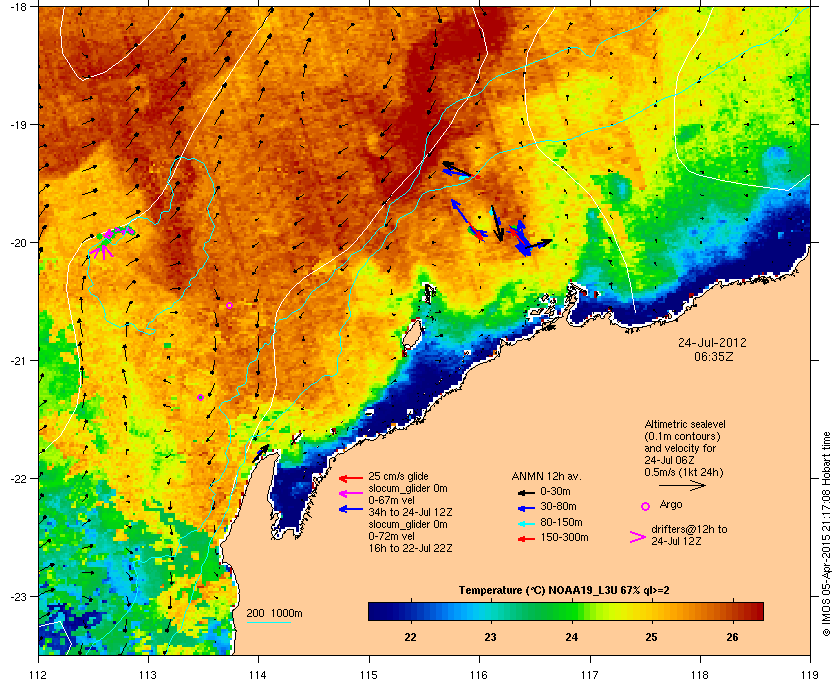Click the Altimetric sealevel legend text

click(685, 424)
